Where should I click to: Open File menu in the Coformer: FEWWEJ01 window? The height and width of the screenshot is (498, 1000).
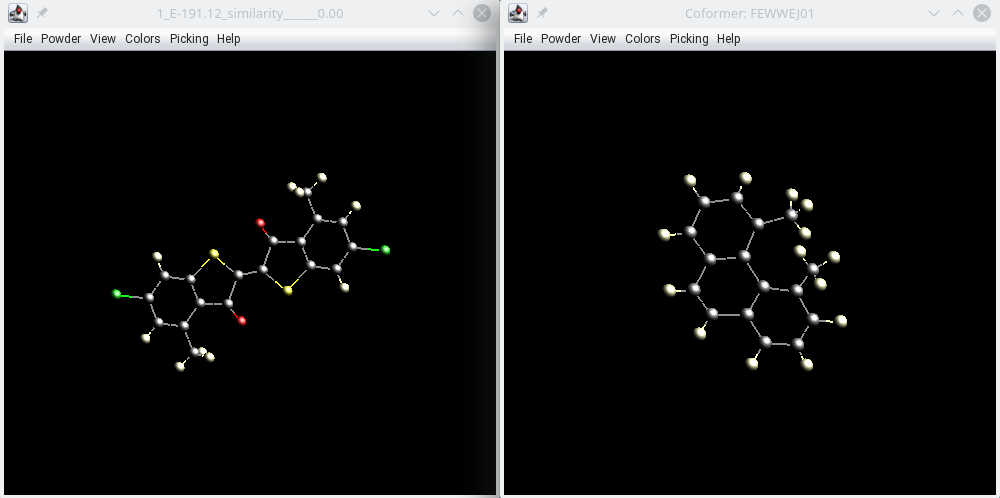coord(522,39)
